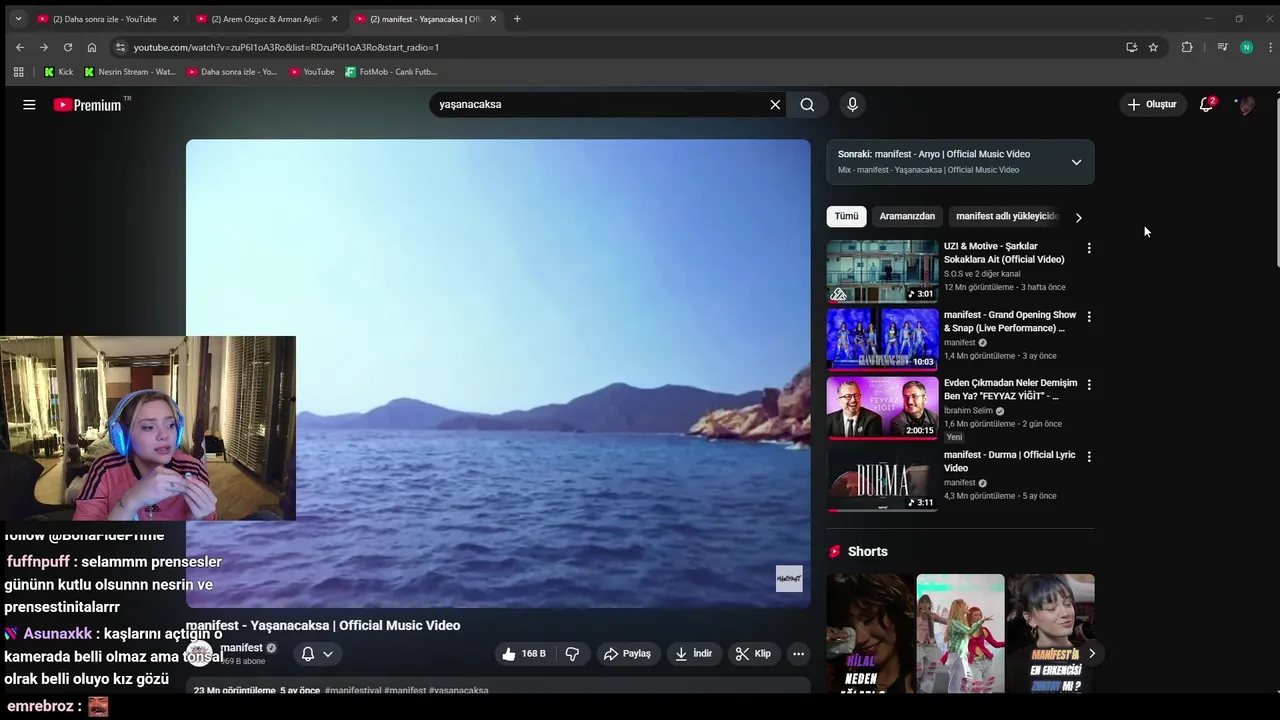
Task: Go back with browser back arrow
Action: [19, 47]
